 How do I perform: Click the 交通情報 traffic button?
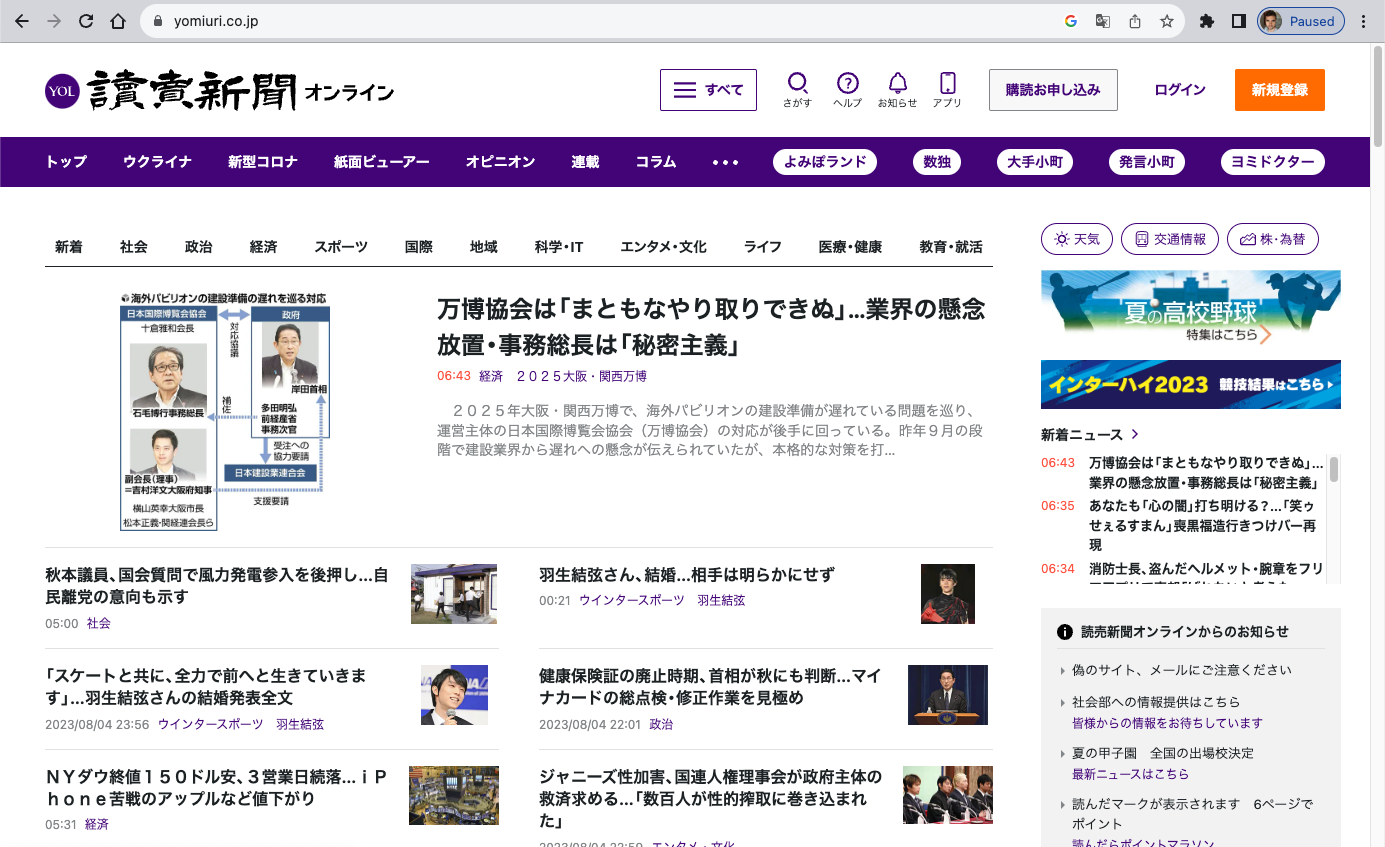coord(1170,240)
